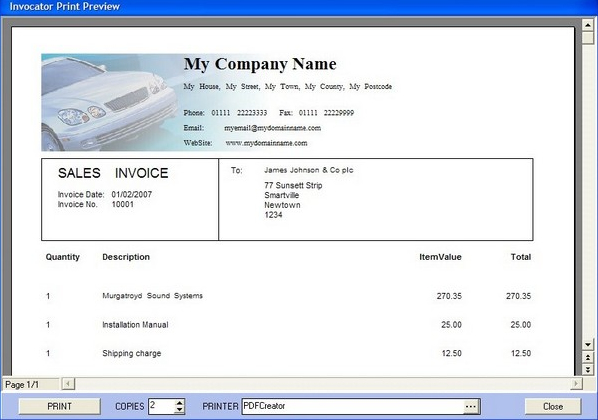Viewport: 598px width, 420px height.
Task: Click the website www.mydomainname.com text
Action: pos(266,143)
